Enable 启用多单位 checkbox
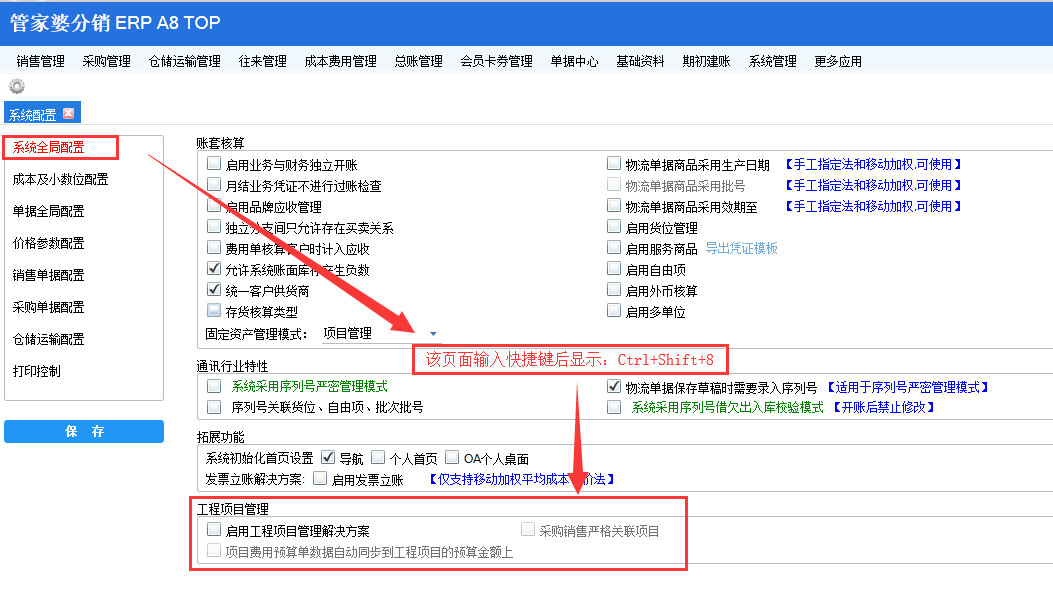This screenshot has width=1053, height=595. tap(614, 310)
